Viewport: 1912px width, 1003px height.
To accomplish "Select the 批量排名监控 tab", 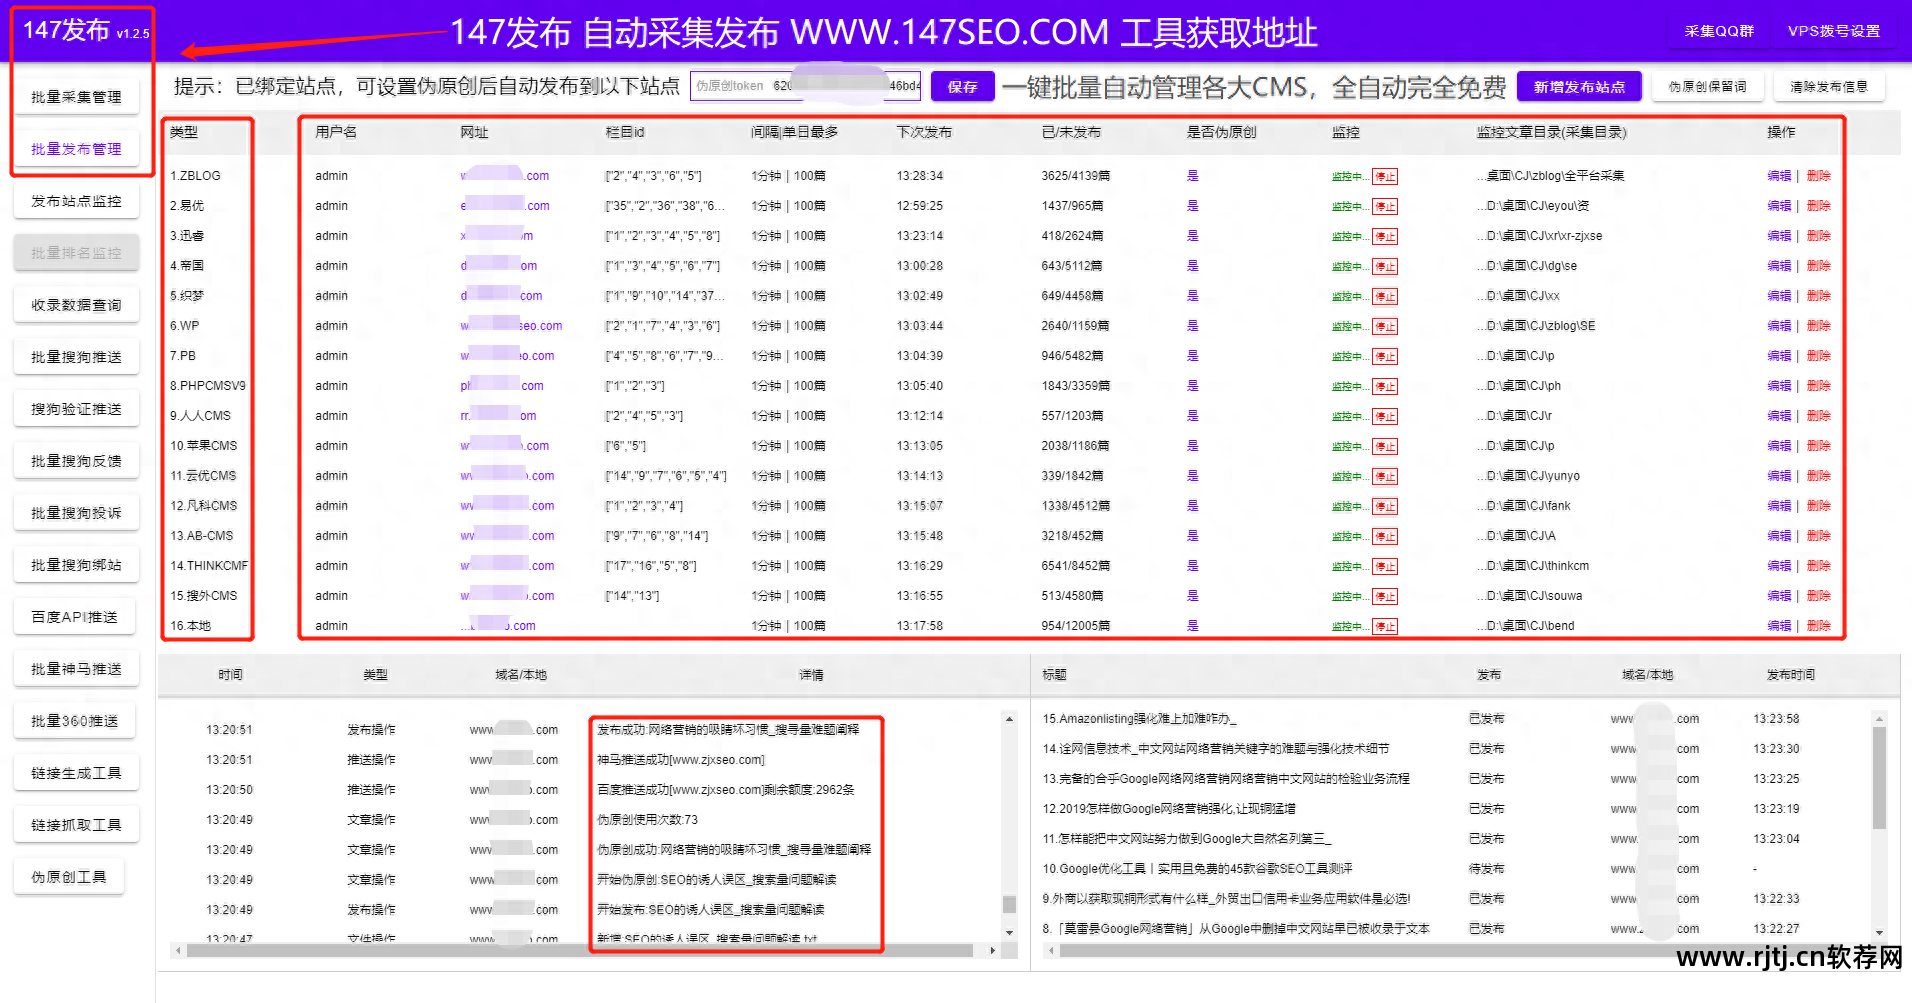I will click(77, 252).
